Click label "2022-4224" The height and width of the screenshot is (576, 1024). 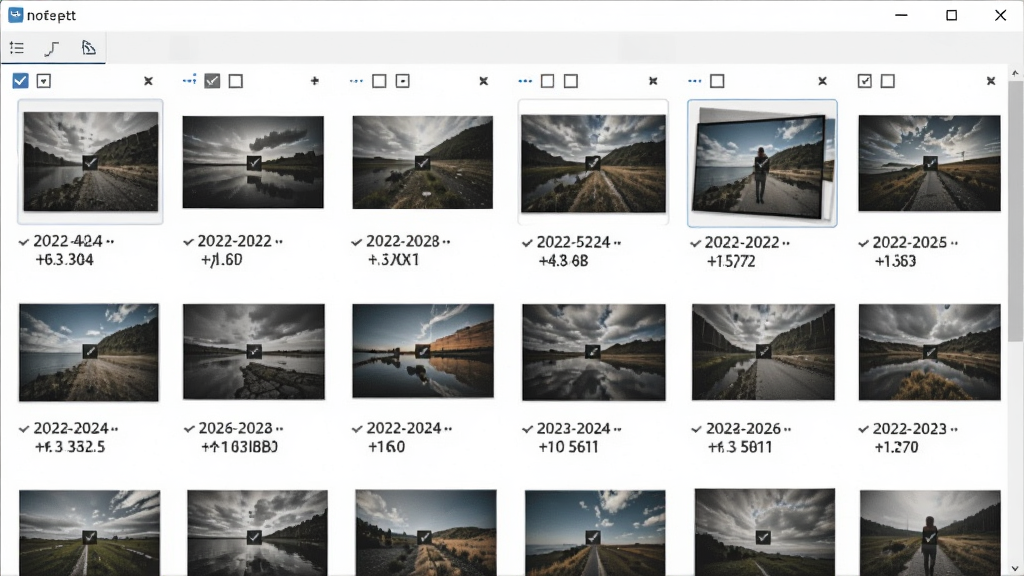coord(68,242)
